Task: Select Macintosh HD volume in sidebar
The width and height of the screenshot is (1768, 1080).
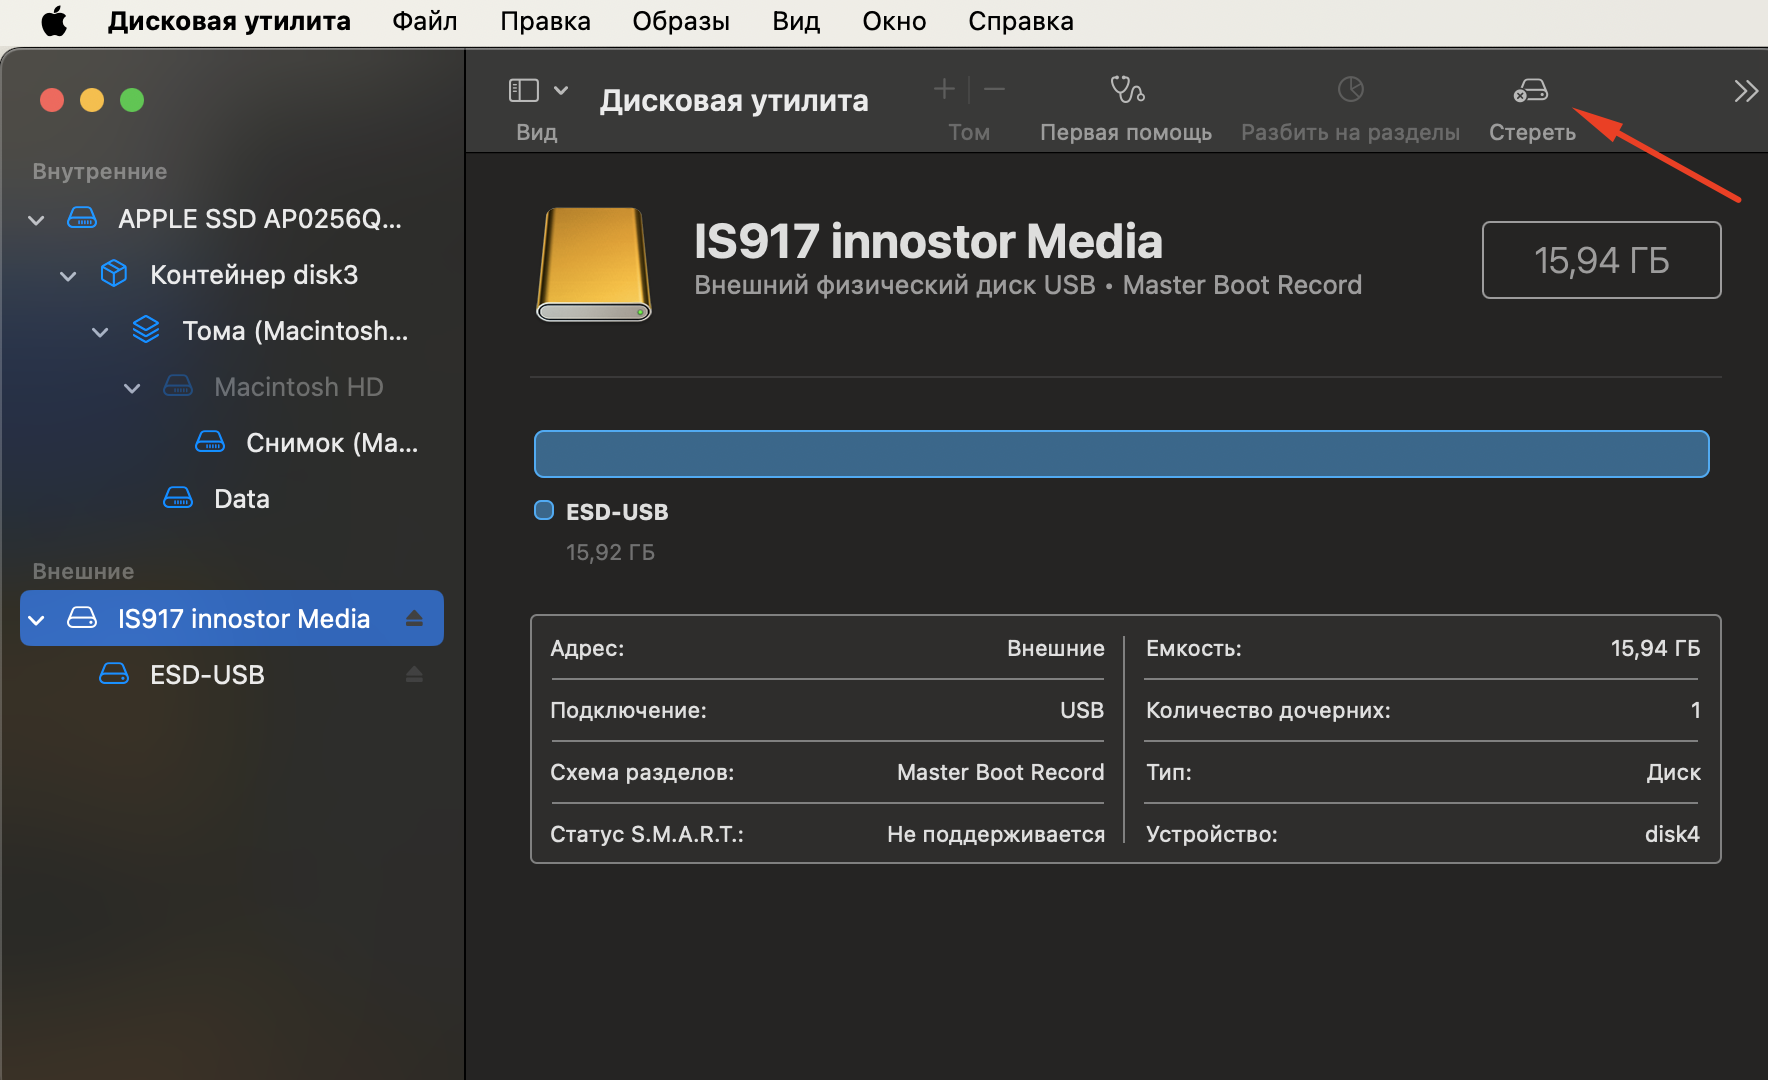Action: (x=232, y=387)
